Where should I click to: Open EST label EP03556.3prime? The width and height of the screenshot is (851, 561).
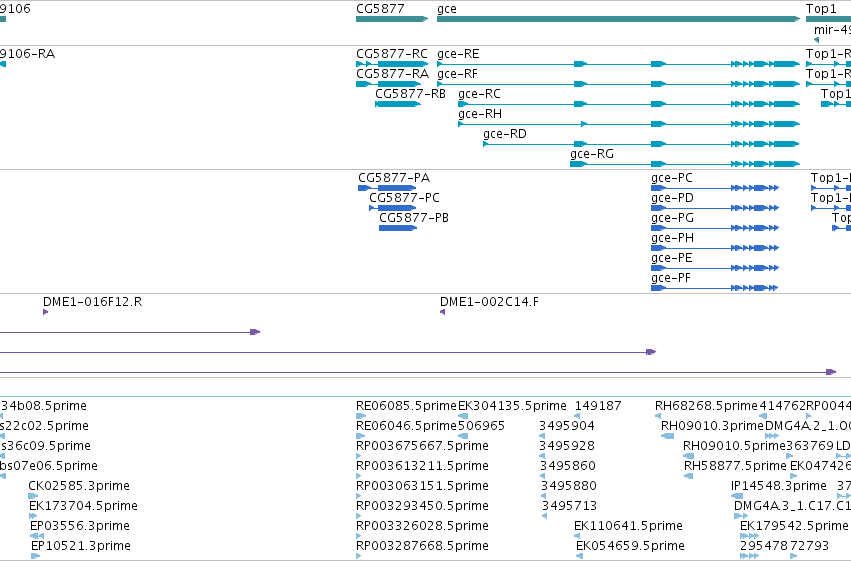point(80,526)
